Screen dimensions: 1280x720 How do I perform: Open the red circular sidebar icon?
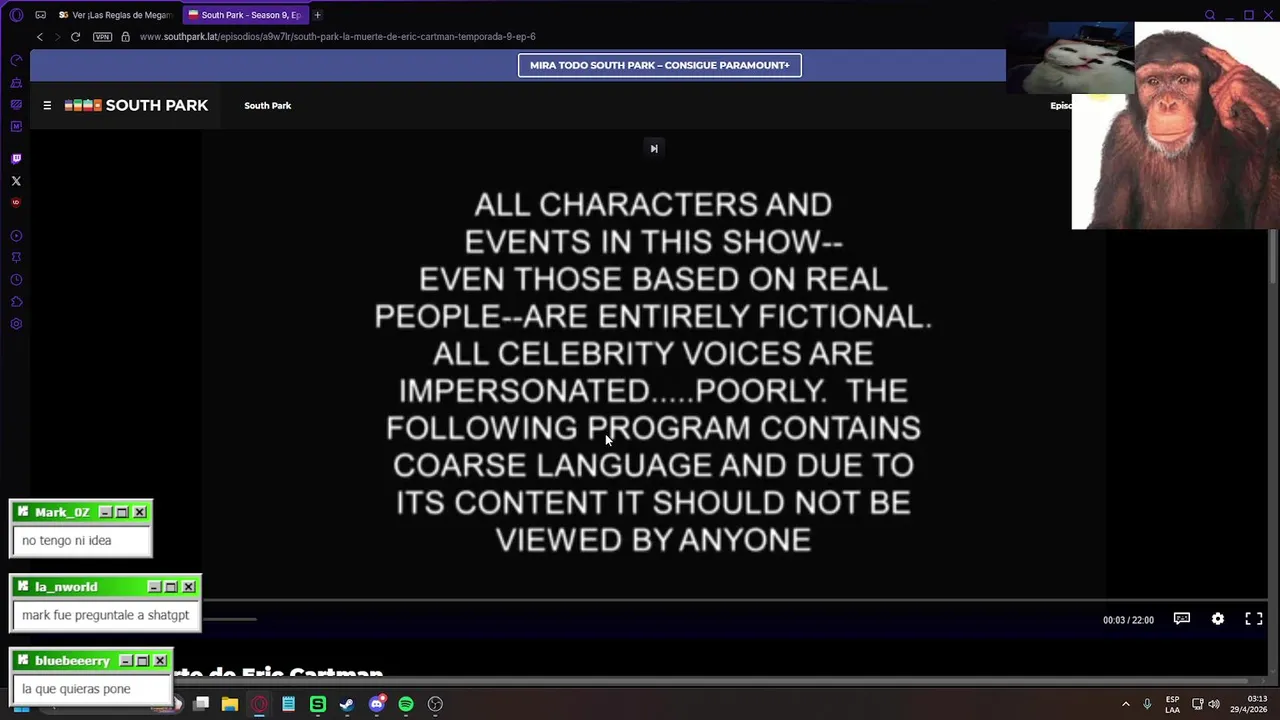tap(16, 203)
